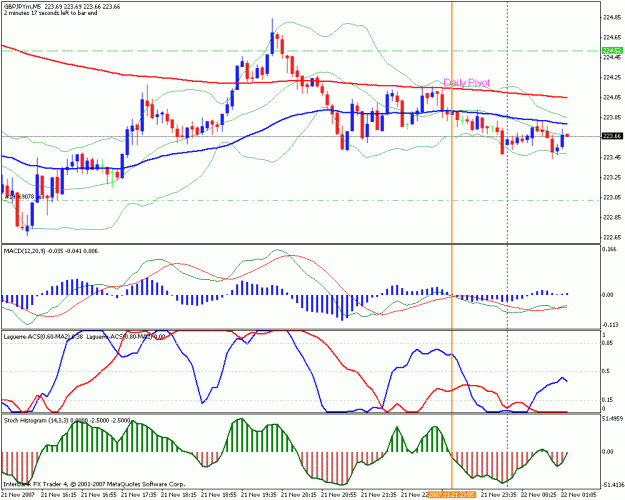Image resolution: width=625 pixels, height=500 pixels.
Task: Click the '22 Nov 01:05' time axis label
Action: coord(580,494)
